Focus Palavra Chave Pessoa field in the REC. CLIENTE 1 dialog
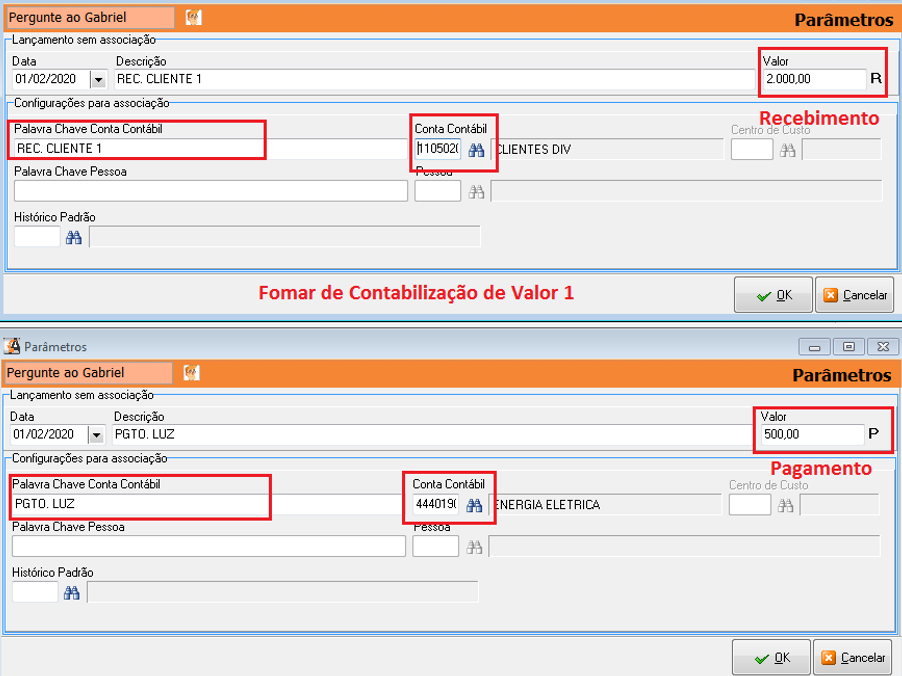The height and width of the screenshot is (676, 902). (211, 191)
